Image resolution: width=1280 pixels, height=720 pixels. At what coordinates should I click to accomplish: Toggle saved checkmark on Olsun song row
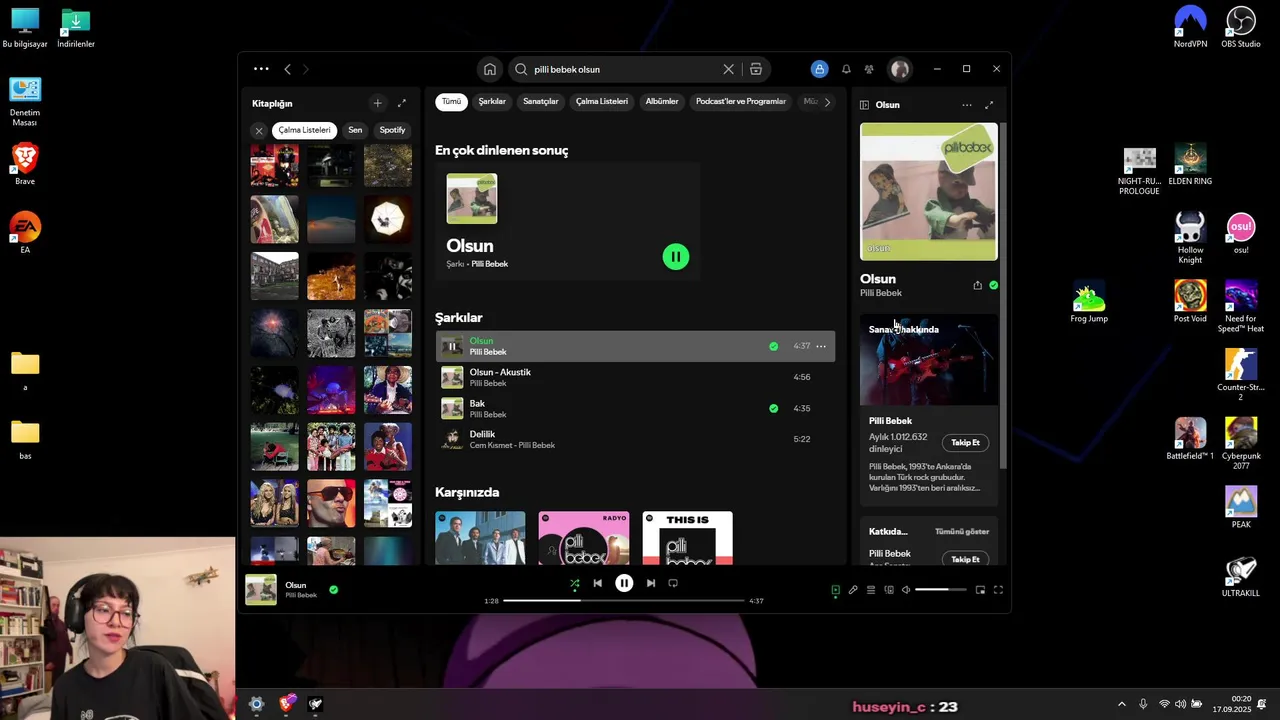[x=774, y=346]
